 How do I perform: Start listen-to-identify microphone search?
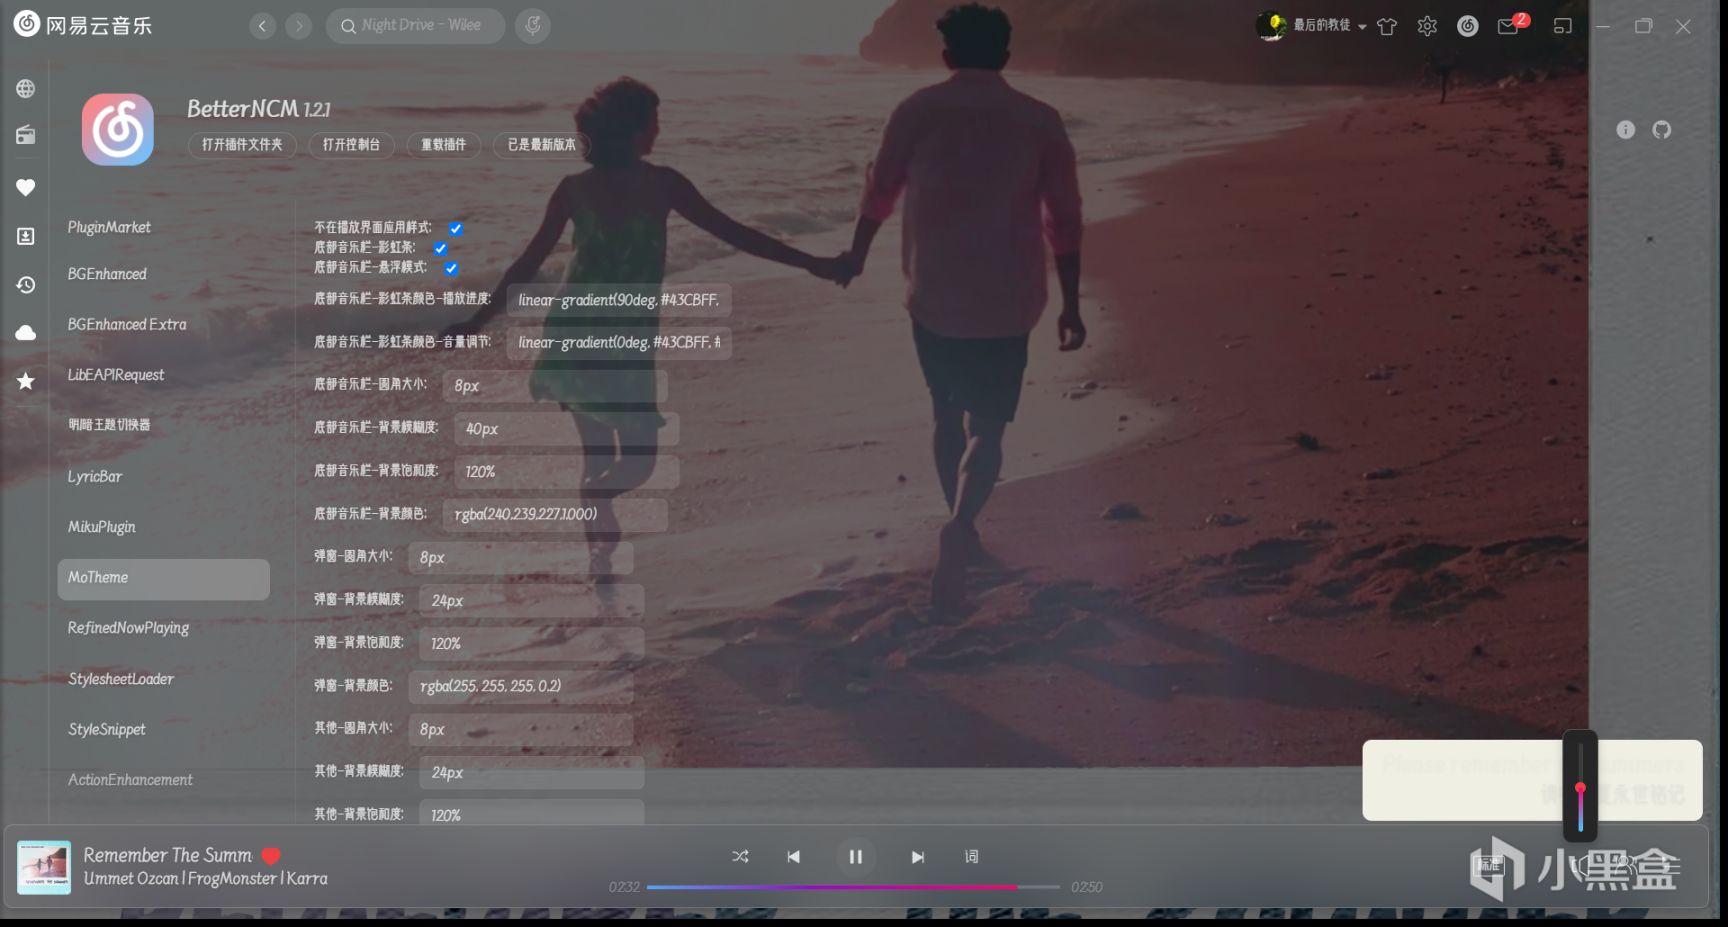click(533, 26)
